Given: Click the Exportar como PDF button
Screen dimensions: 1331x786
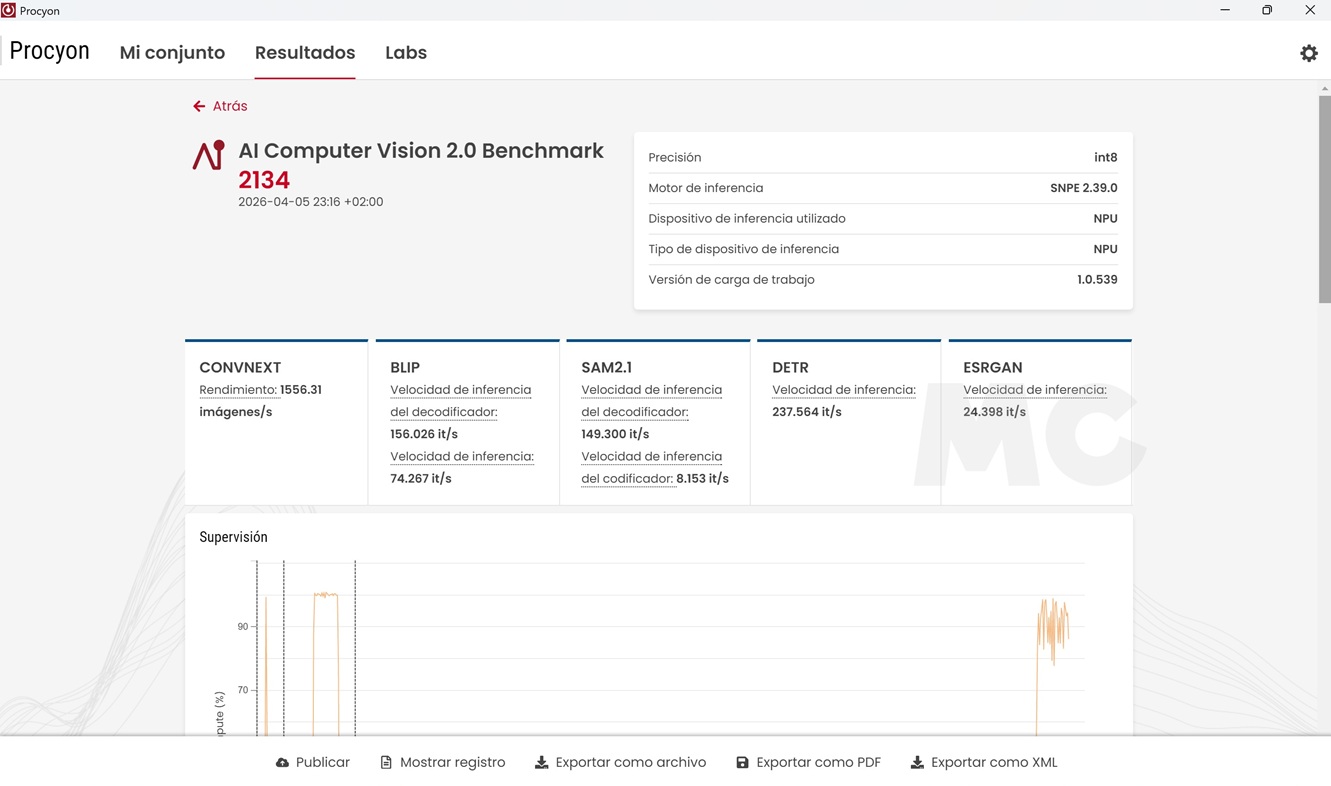Looking at the screenshot, I should (818, 763).
